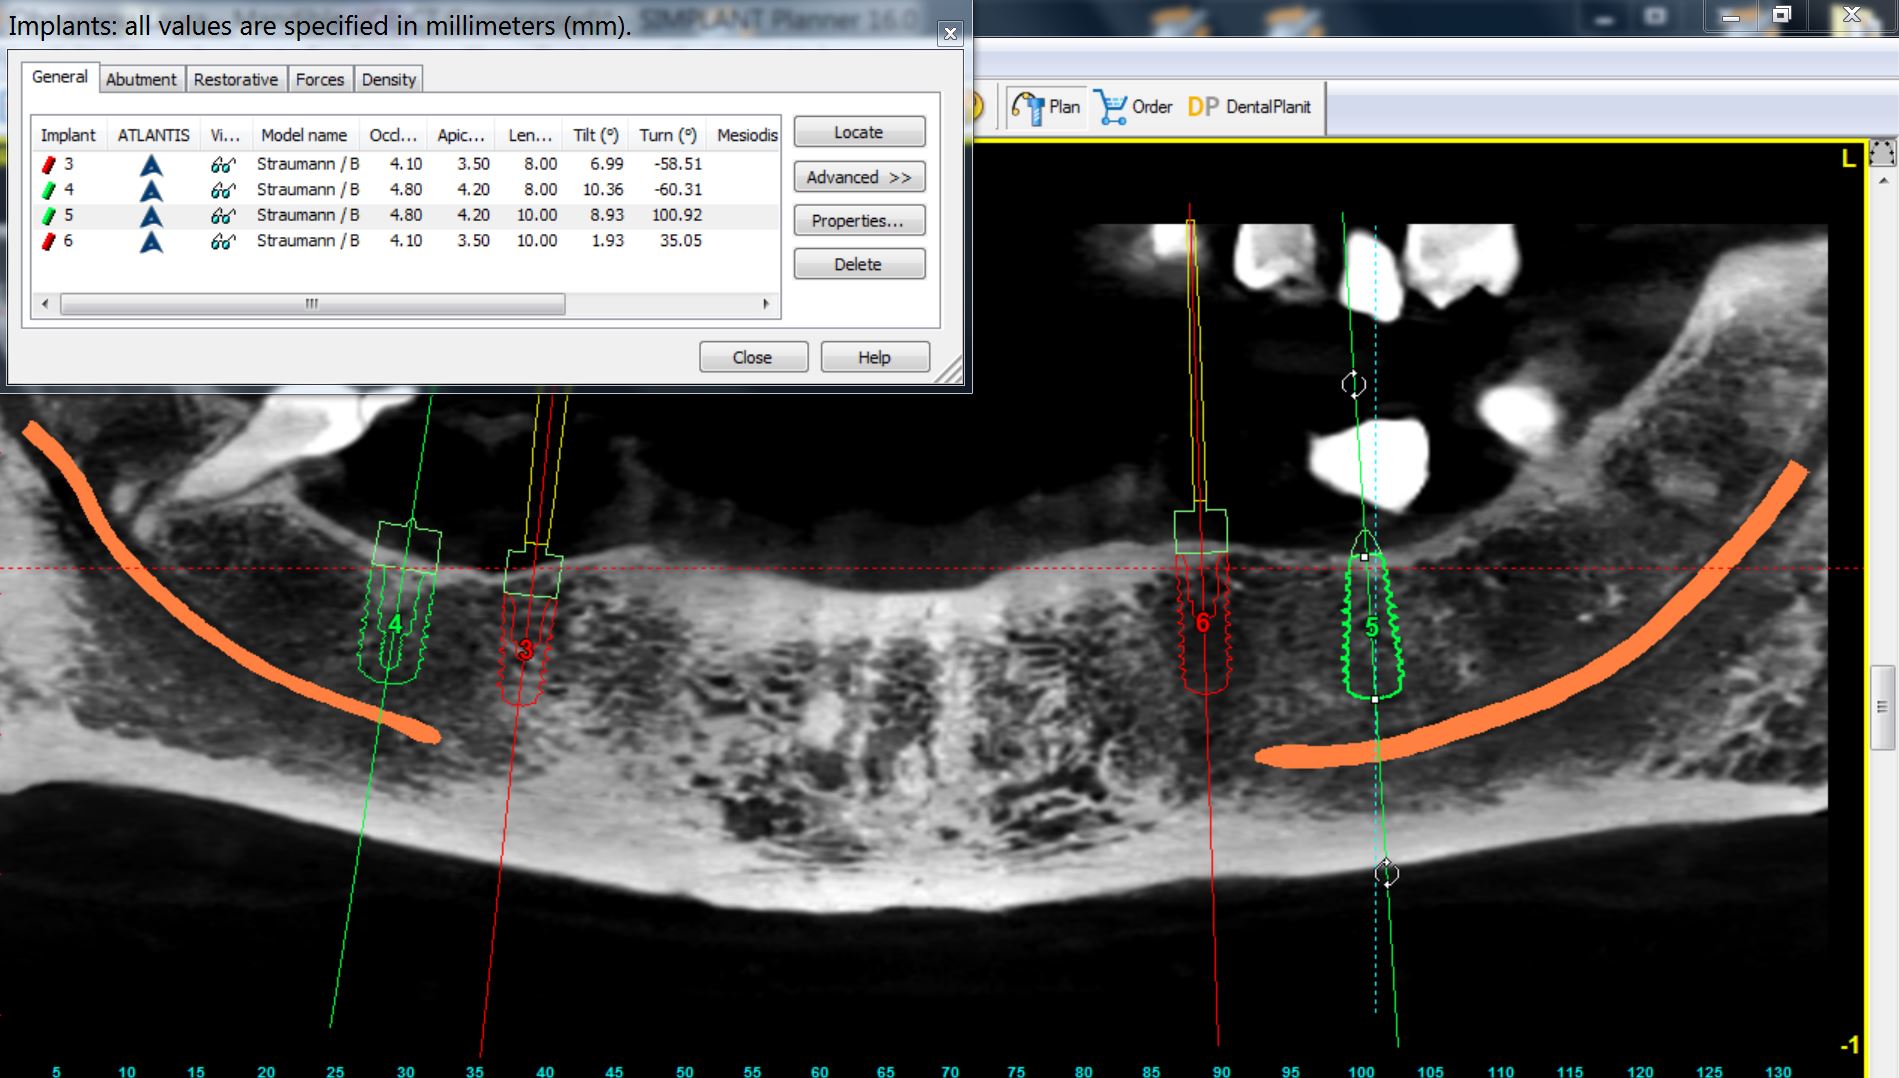Toggle the glasses visibility icon for implant 5

[222, 214]
